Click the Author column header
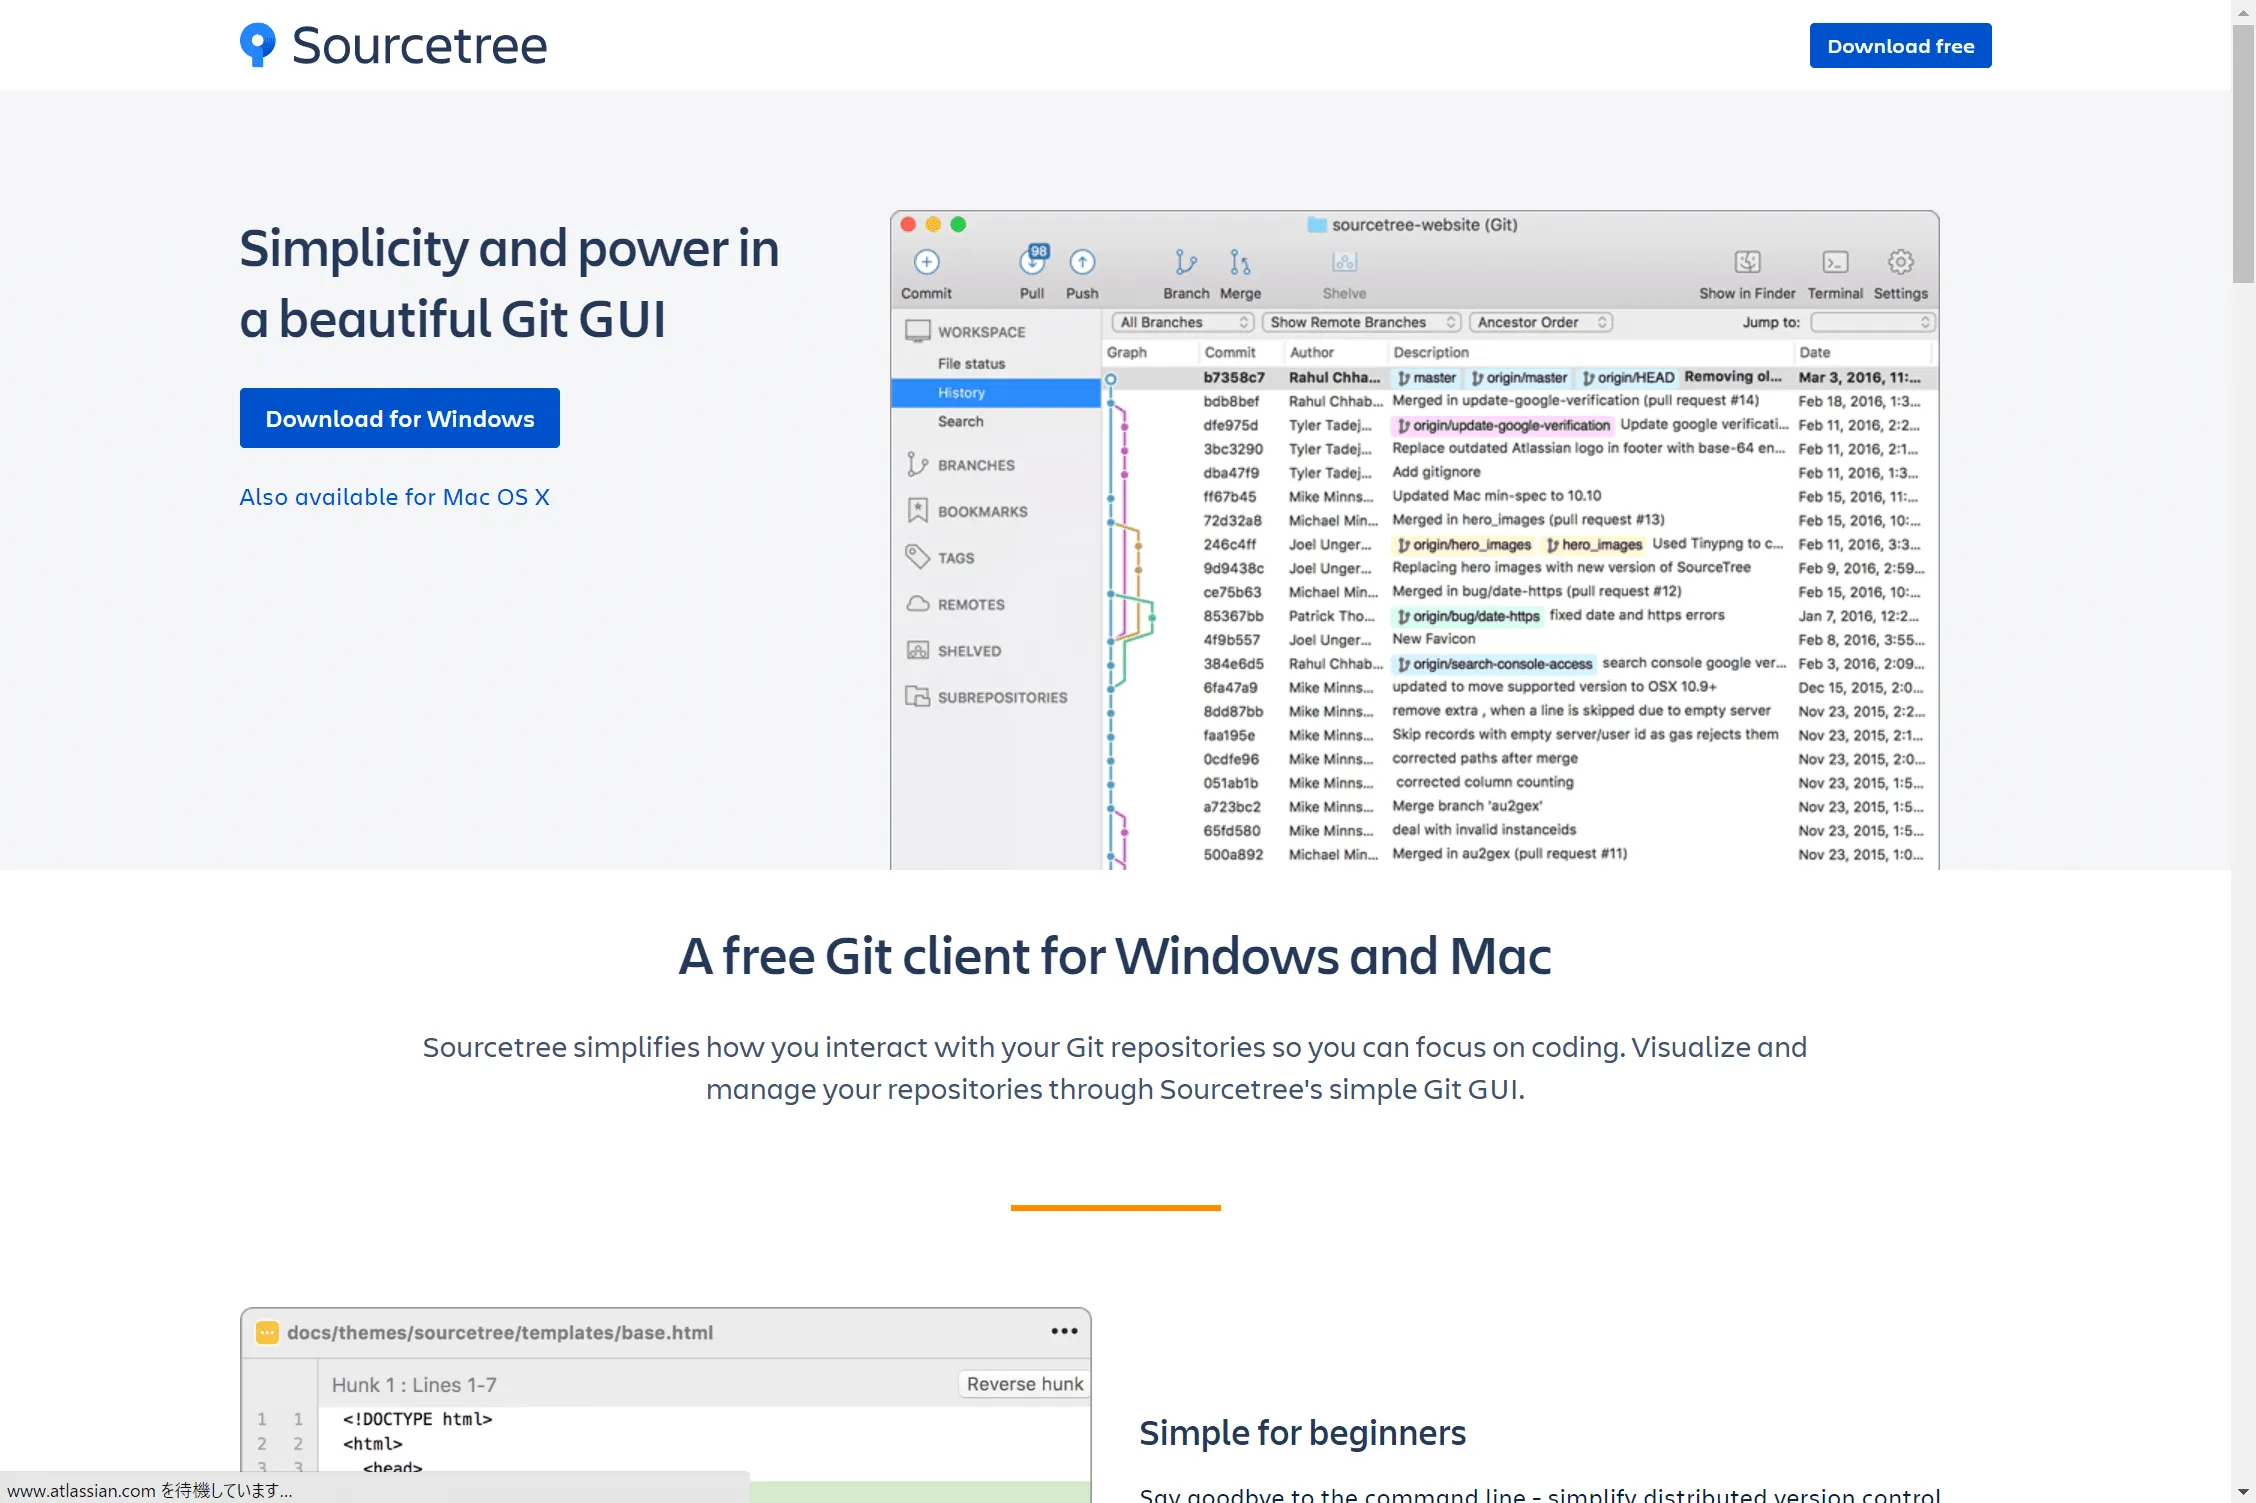The height and width of the screenshot is (1503, 2256). click(1312, 352)
